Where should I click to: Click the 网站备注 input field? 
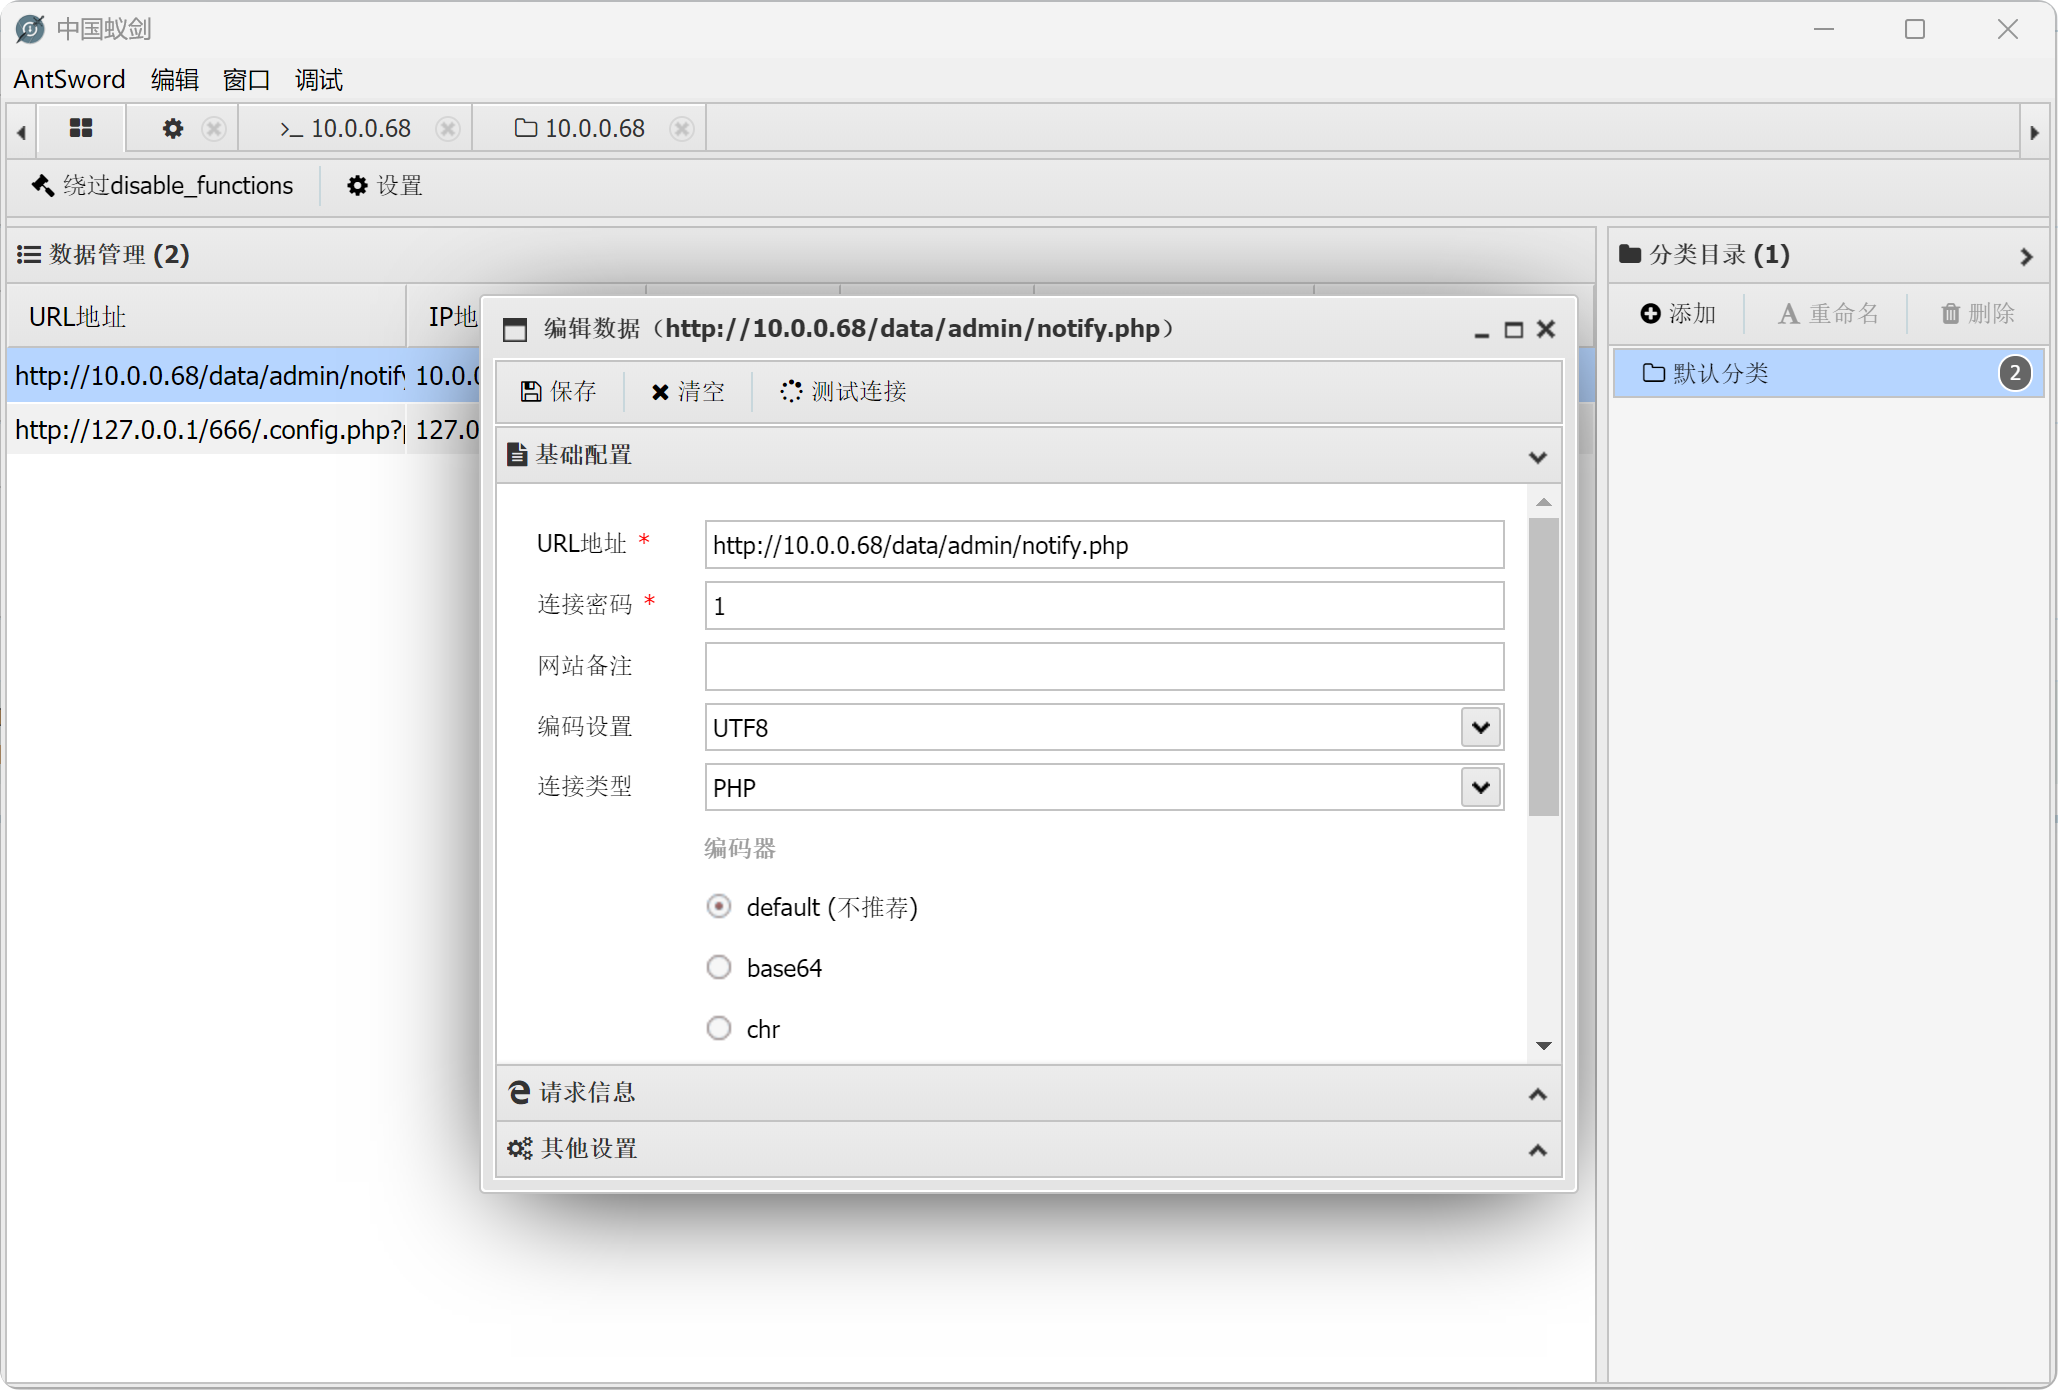[x=1103, y=666]
